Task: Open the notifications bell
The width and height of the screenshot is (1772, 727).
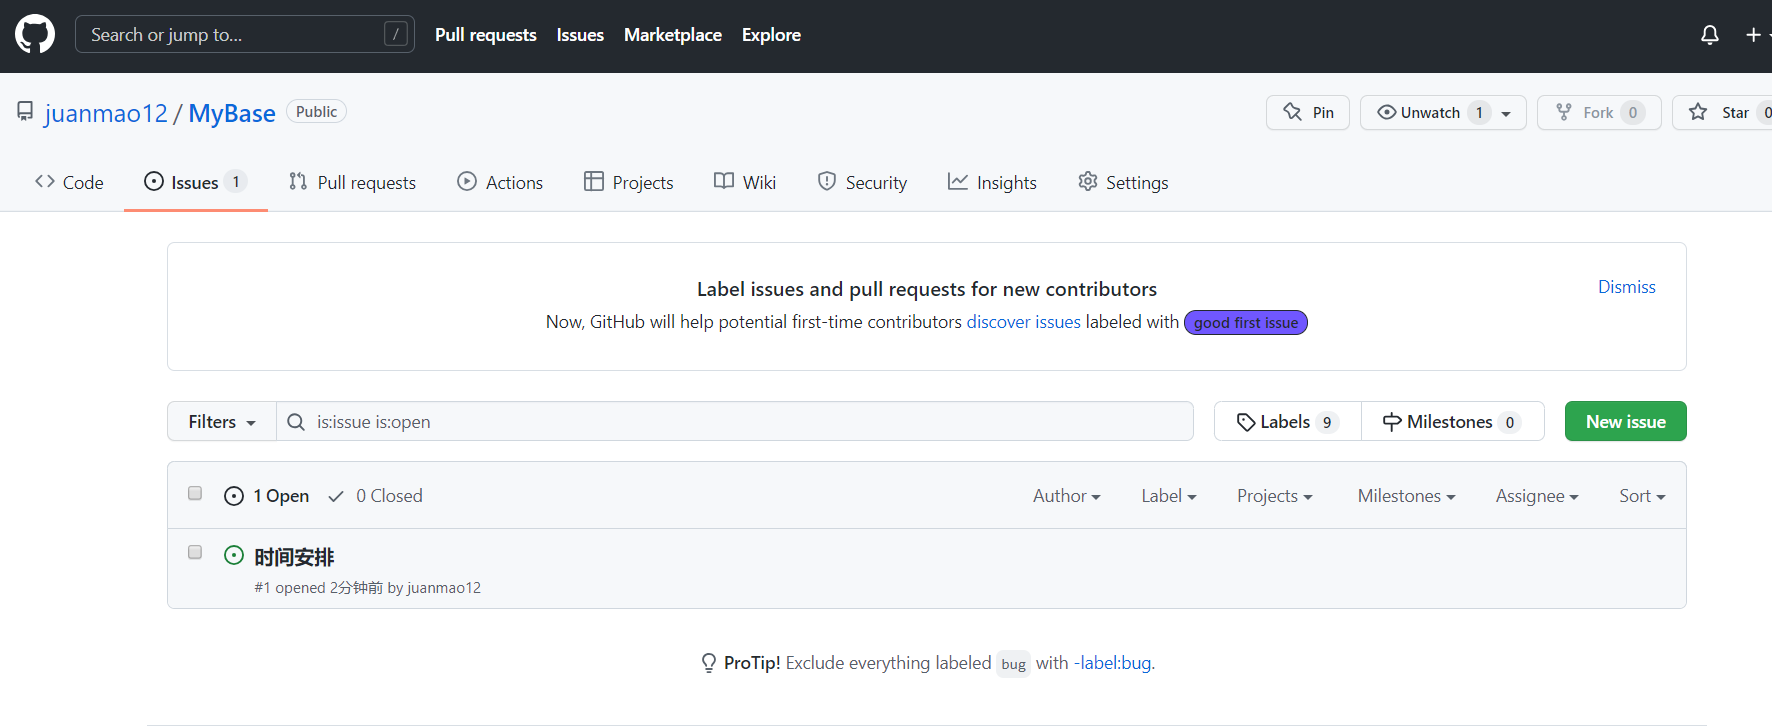Action: pos(1710,35)
